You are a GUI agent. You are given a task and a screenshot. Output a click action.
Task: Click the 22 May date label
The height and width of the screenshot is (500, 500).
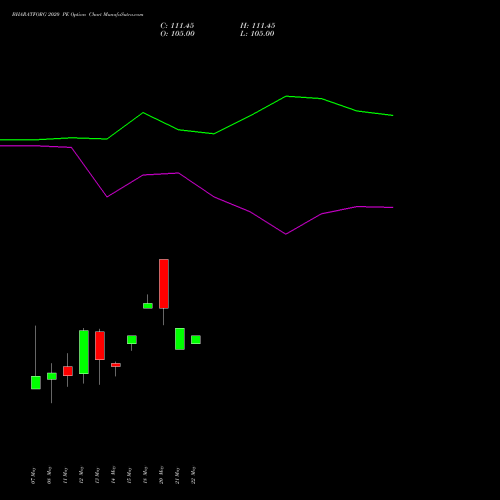tap(193, 475)
